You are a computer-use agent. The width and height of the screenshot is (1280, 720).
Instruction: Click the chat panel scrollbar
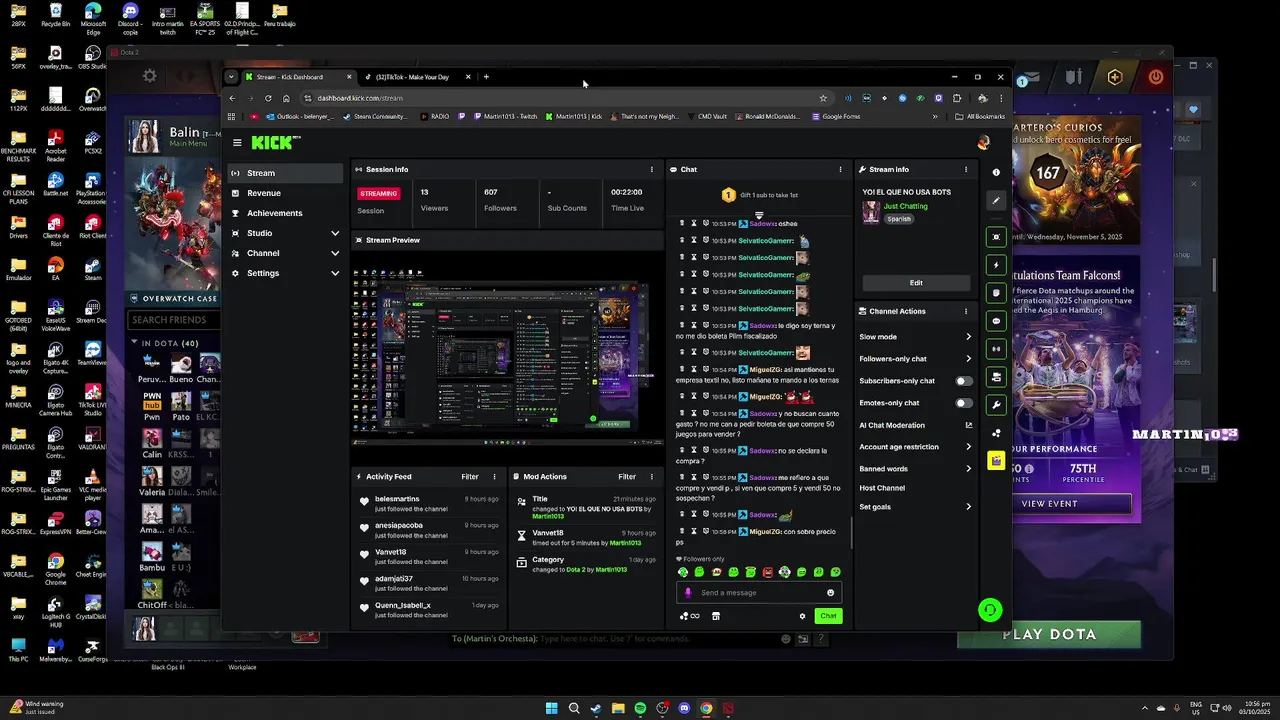pos(851,533)
